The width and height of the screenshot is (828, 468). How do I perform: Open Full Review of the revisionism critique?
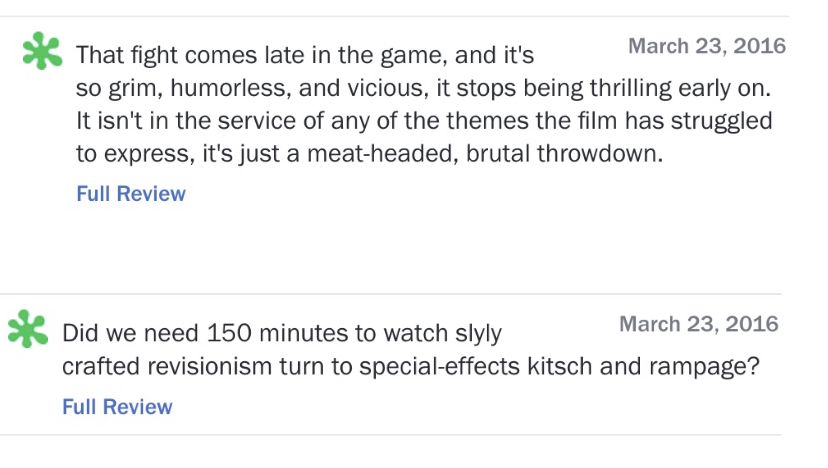[x=117, y=407]
